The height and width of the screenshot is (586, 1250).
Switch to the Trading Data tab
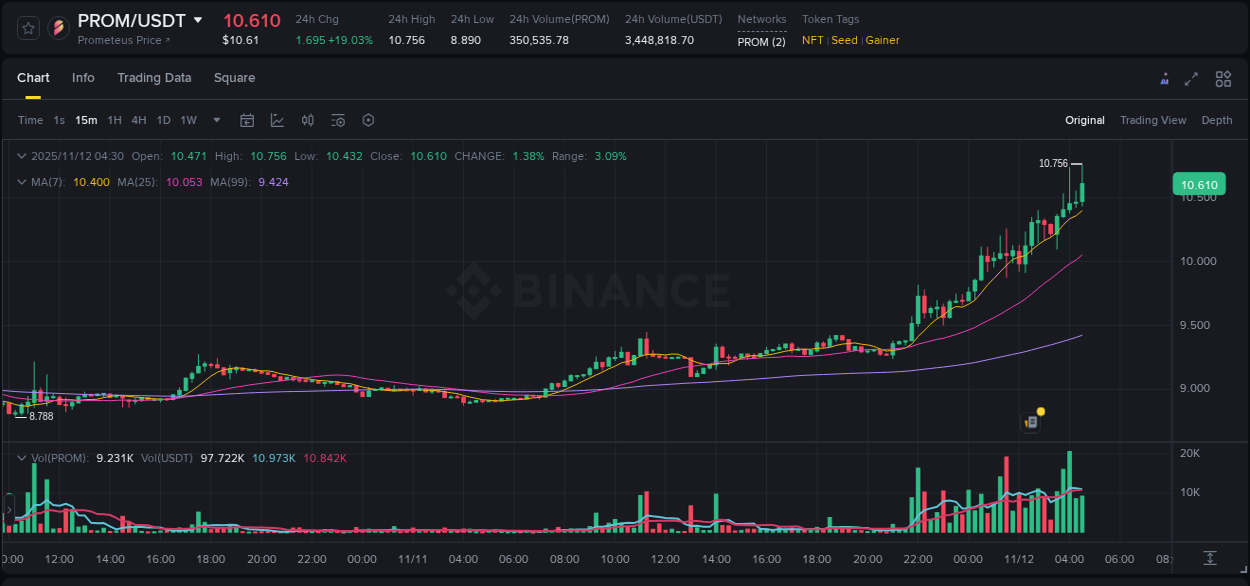(154, 77)
